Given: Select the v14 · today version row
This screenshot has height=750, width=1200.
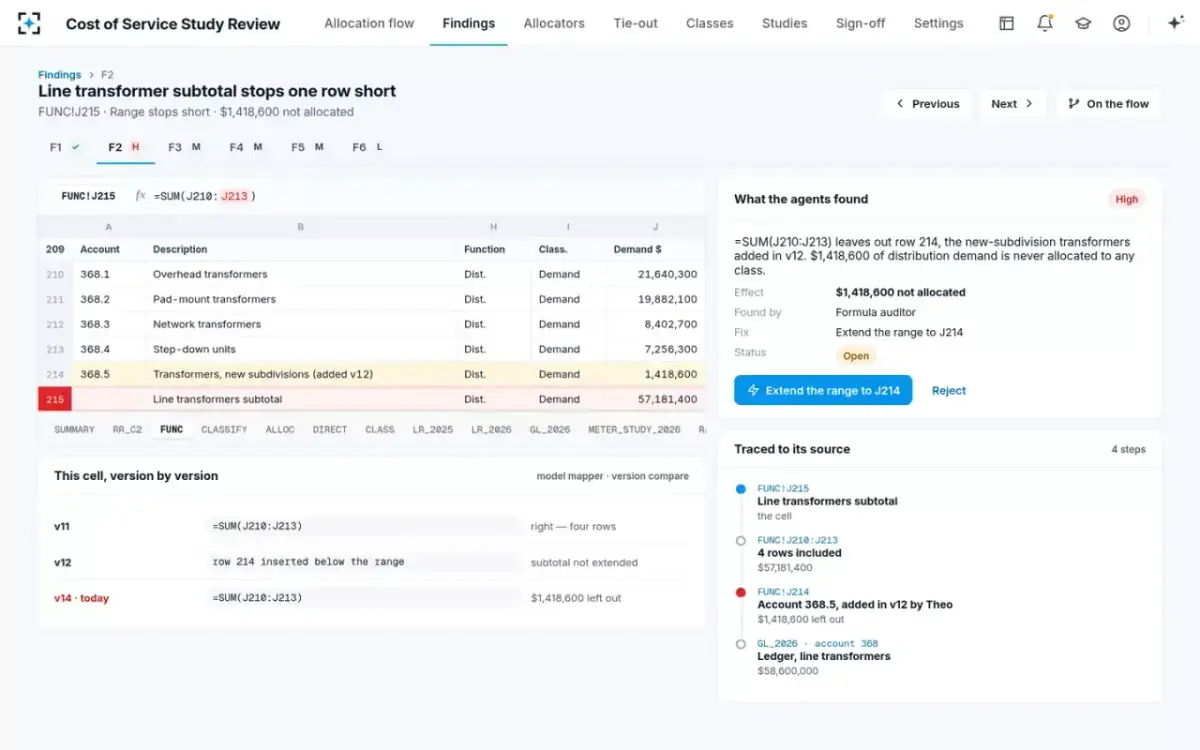Looking at the screenshot, I should coord(371,598).
